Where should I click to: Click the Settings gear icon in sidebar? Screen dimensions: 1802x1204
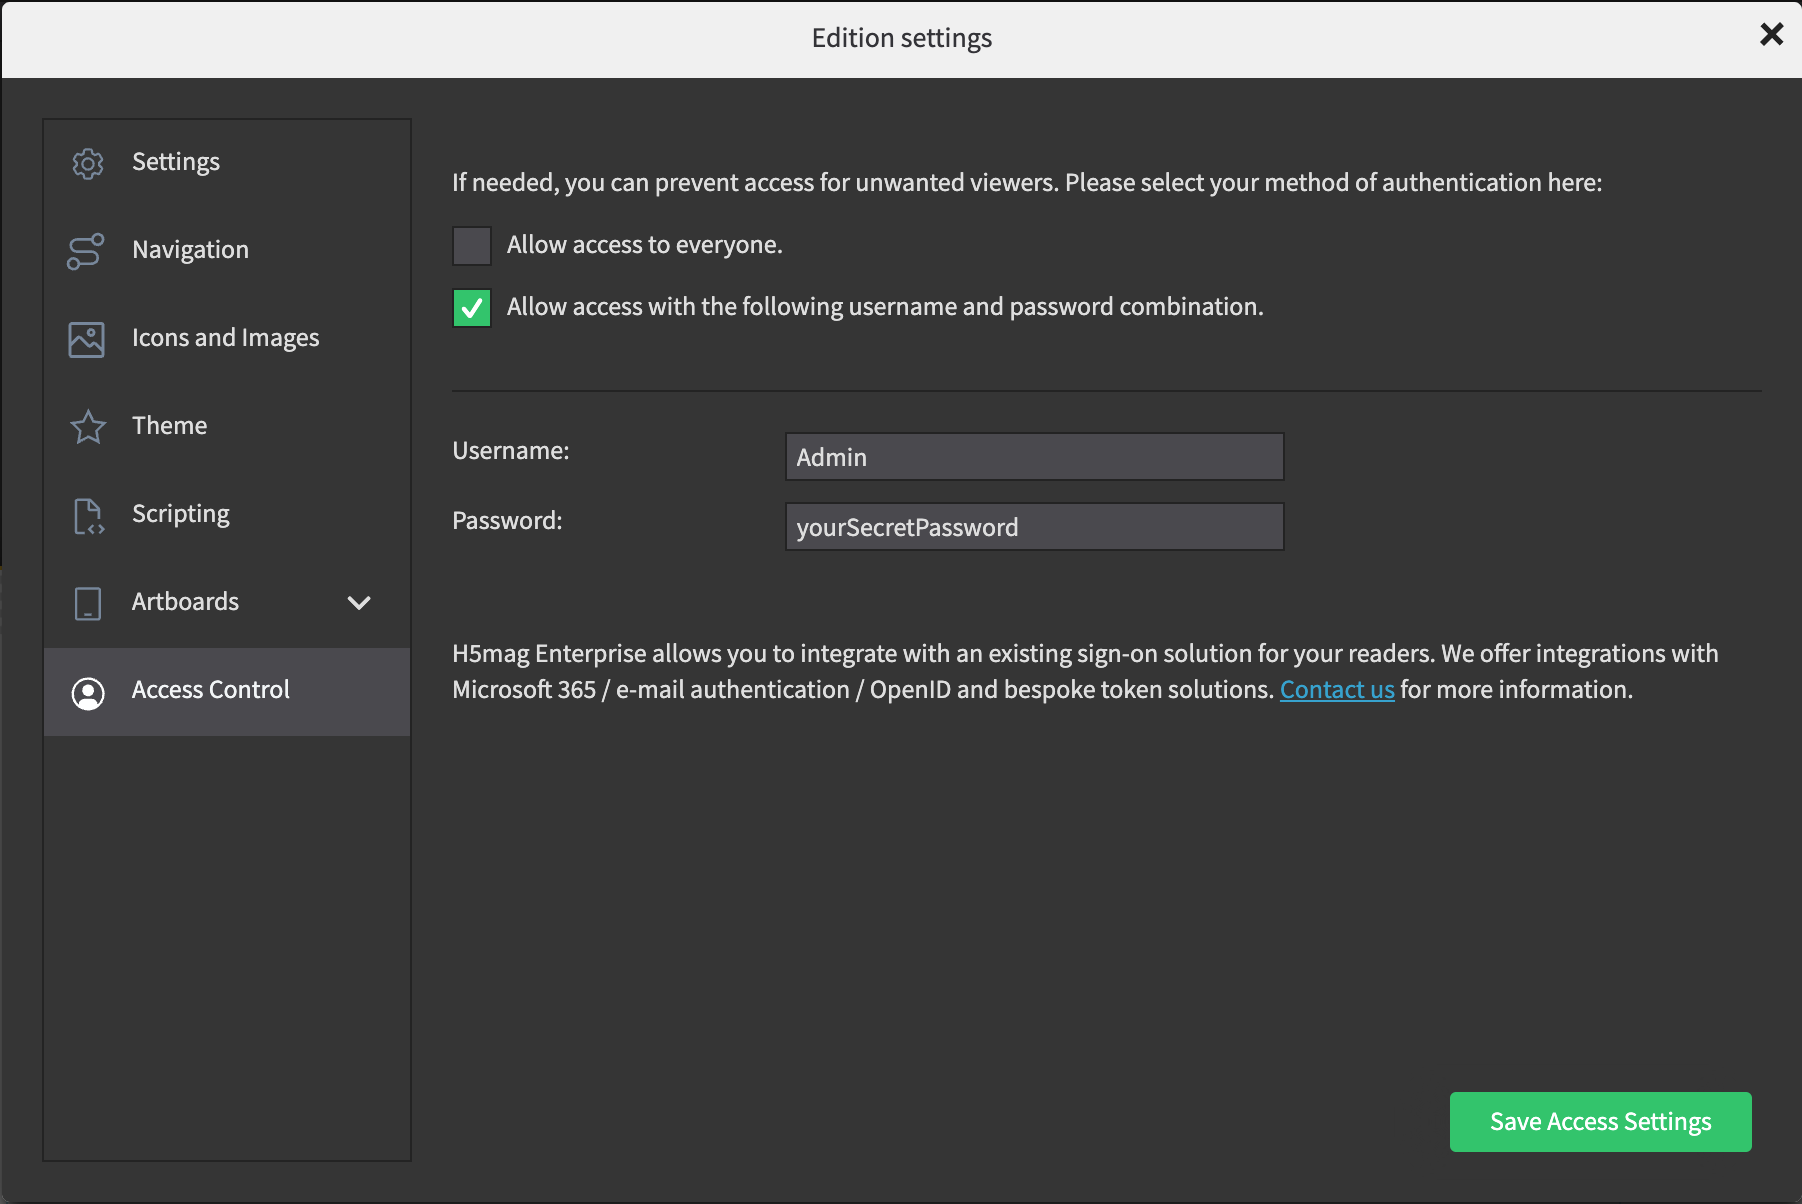click(88, 163)
